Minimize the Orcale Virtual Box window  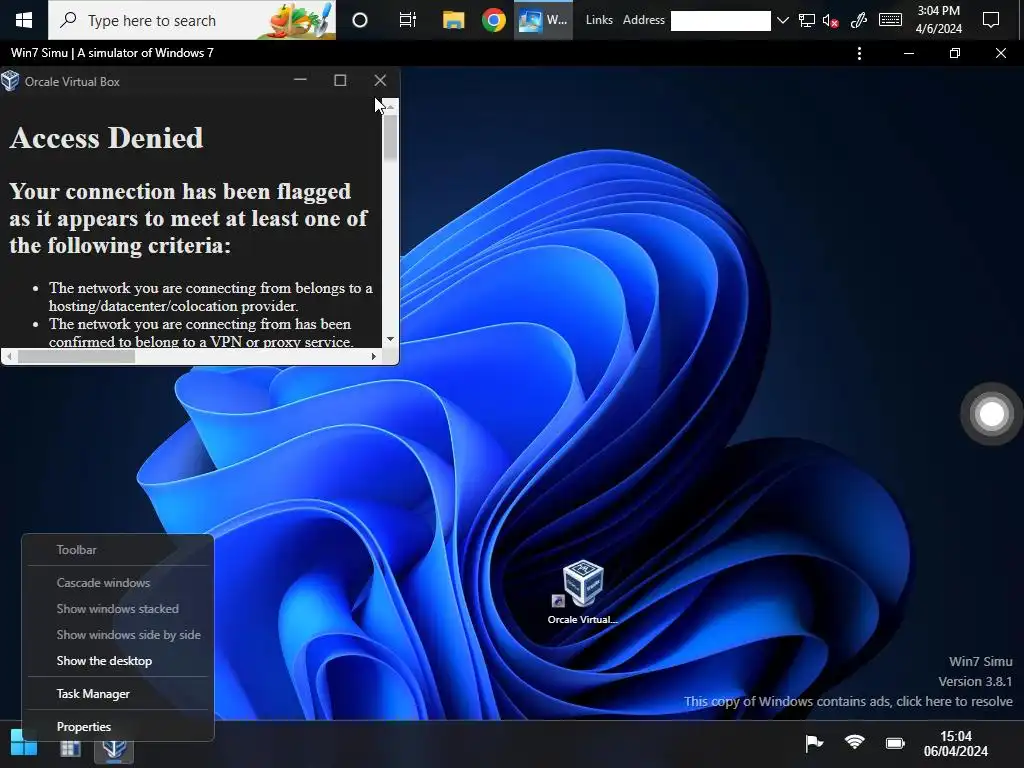coord(300,80)
